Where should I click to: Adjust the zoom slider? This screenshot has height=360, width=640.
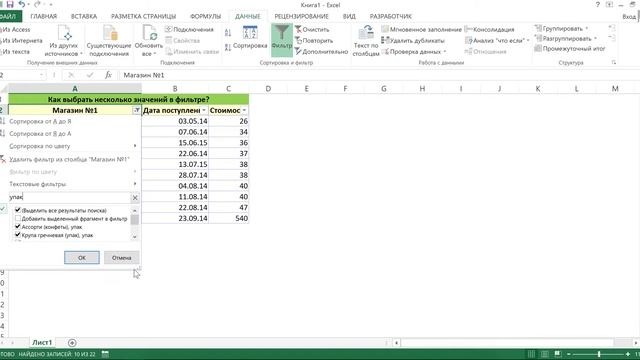pyautogui.click(x=599, y=354)
